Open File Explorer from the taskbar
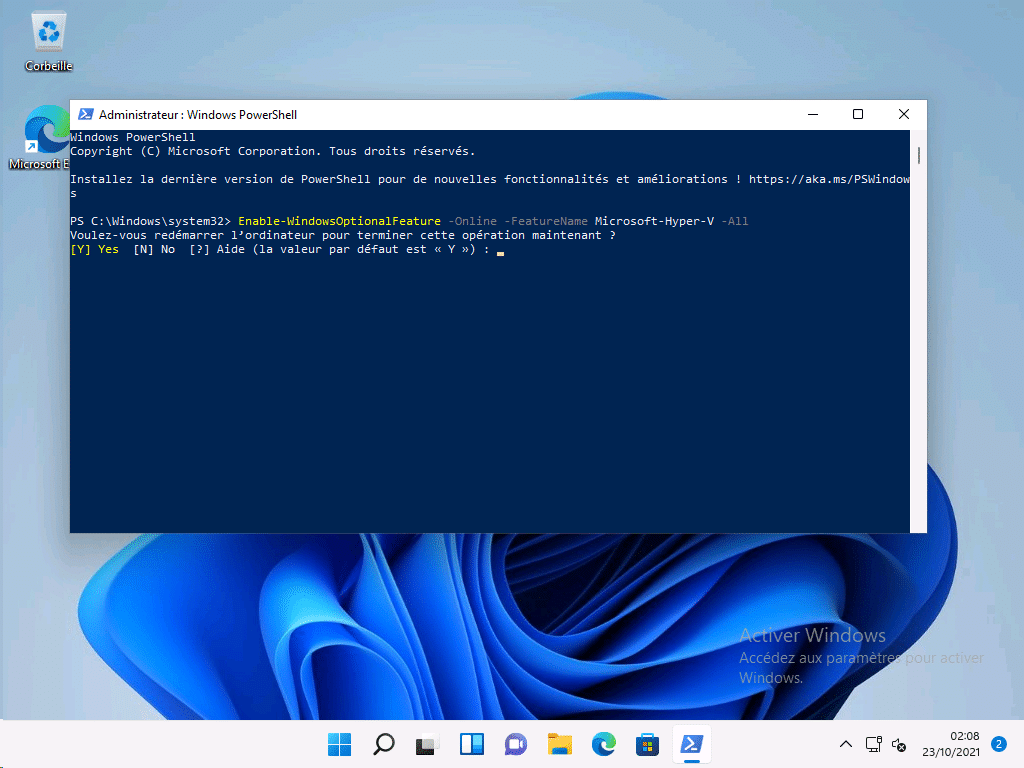 click(x=560, y=744)
